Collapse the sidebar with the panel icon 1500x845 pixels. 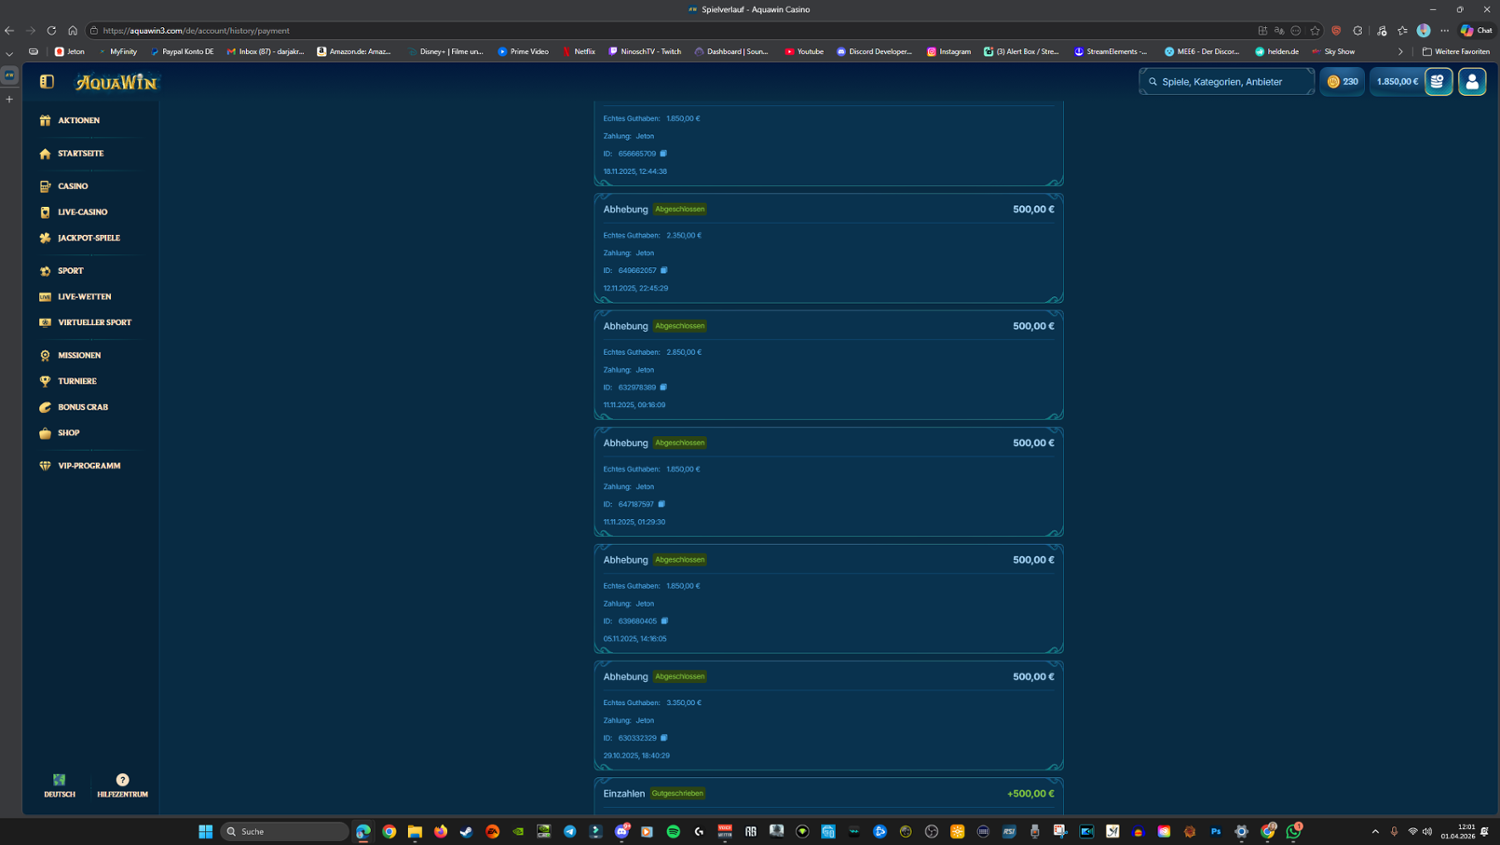46,82
